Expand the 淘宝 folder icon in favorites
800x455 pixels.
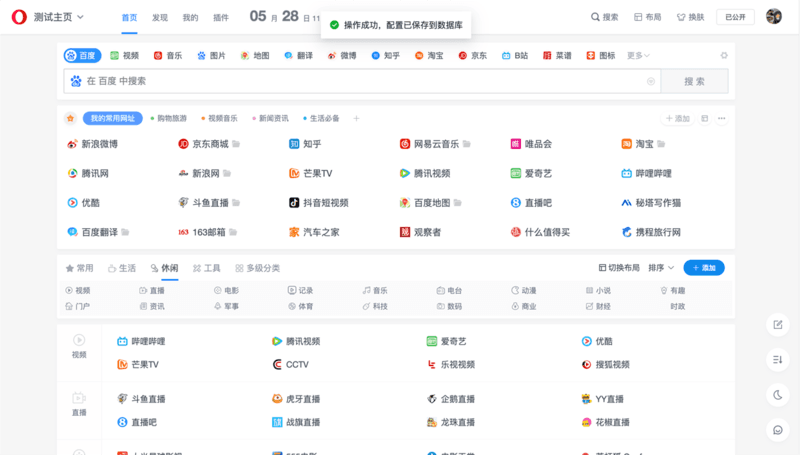tap(661, 144)
